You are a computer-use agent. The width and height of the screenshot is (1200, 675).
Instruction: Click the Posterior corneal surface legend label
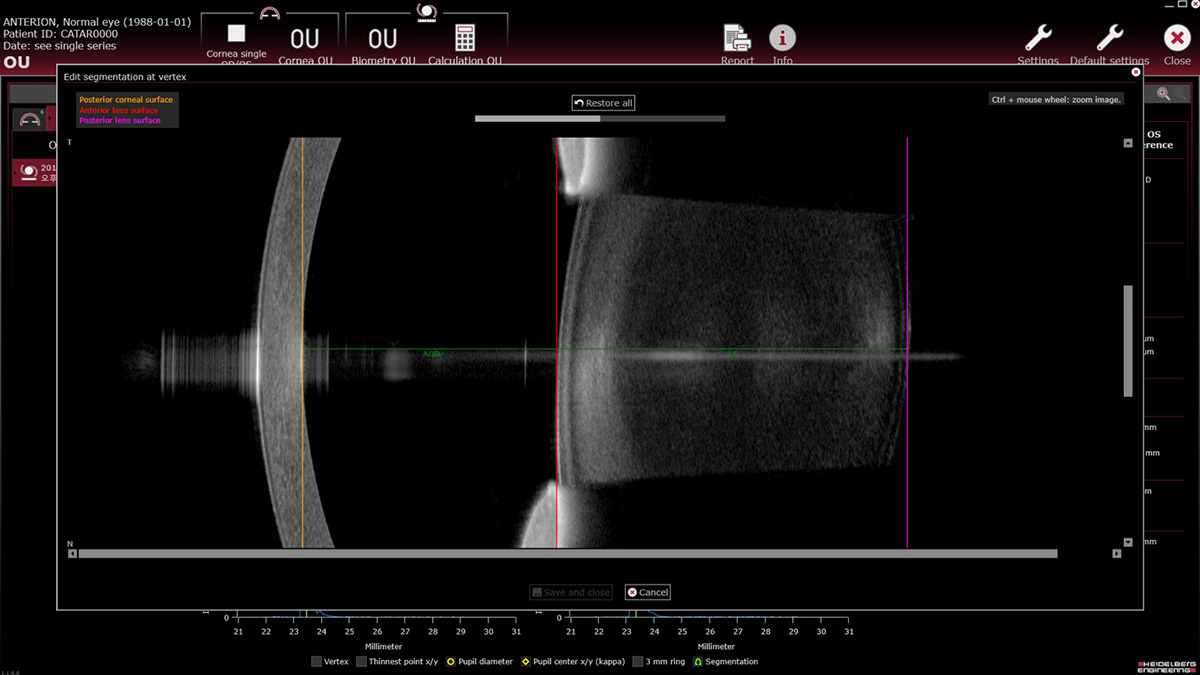(x=126, y=100)
